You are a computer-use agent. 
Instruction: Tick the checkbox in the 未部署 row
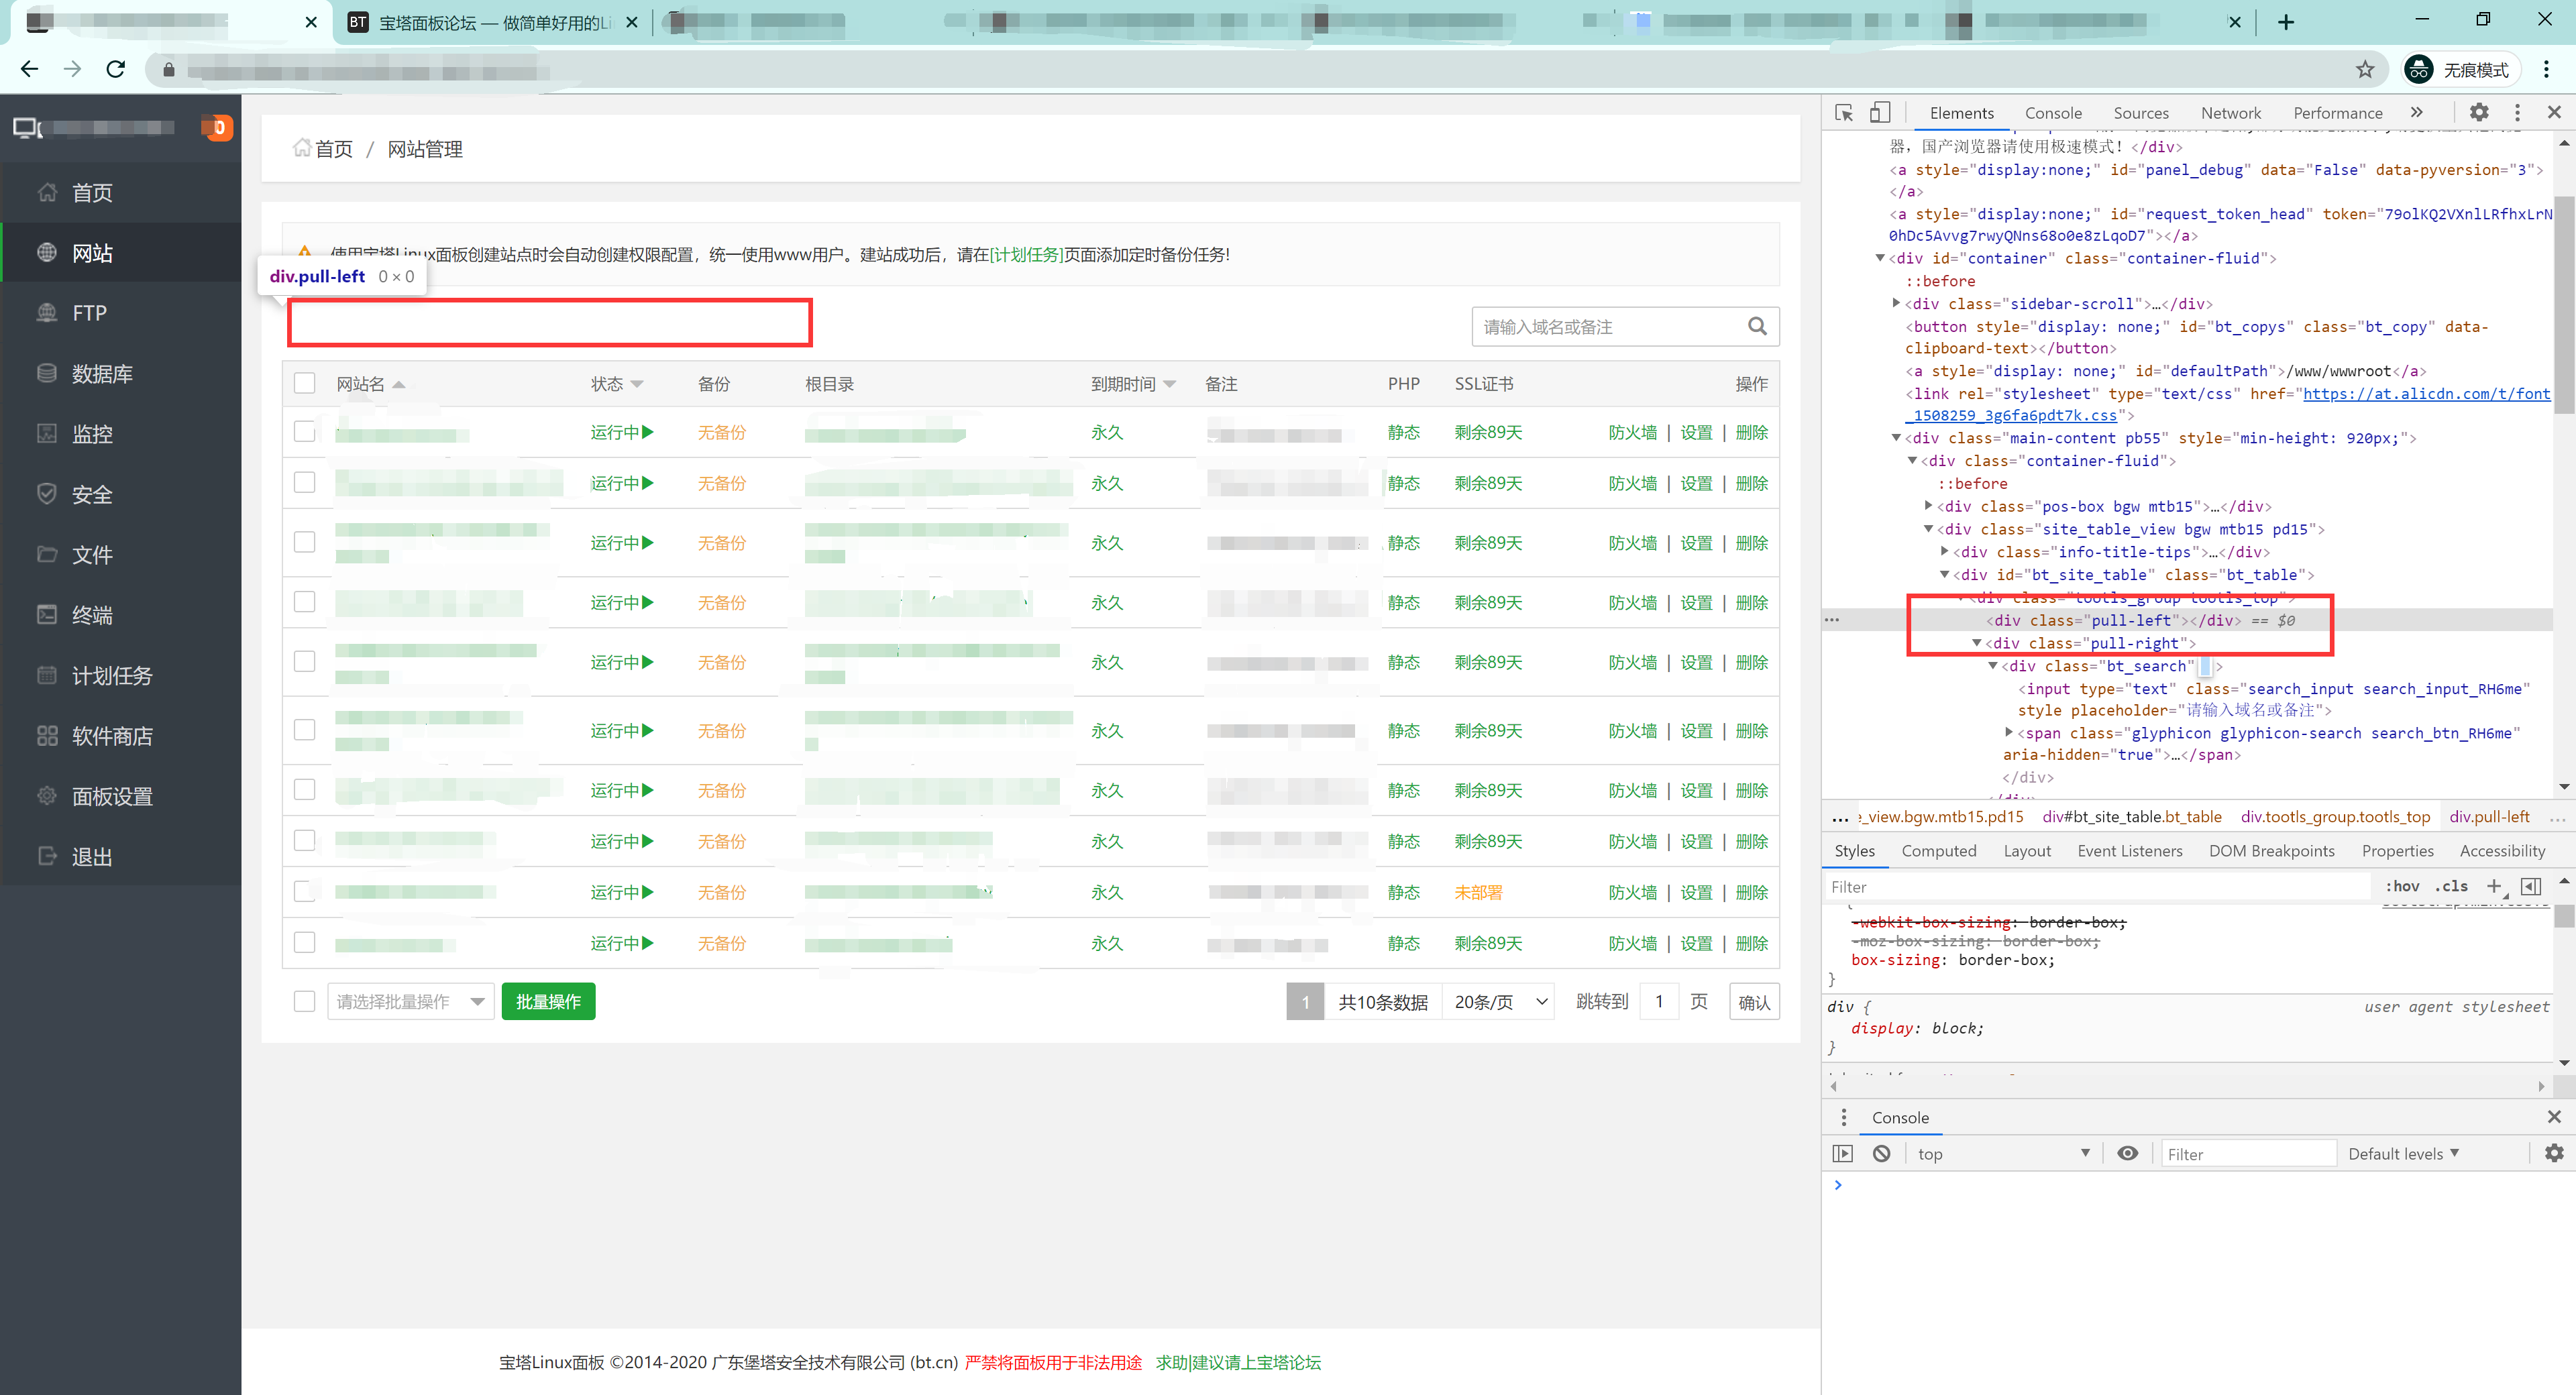[304, 891]
